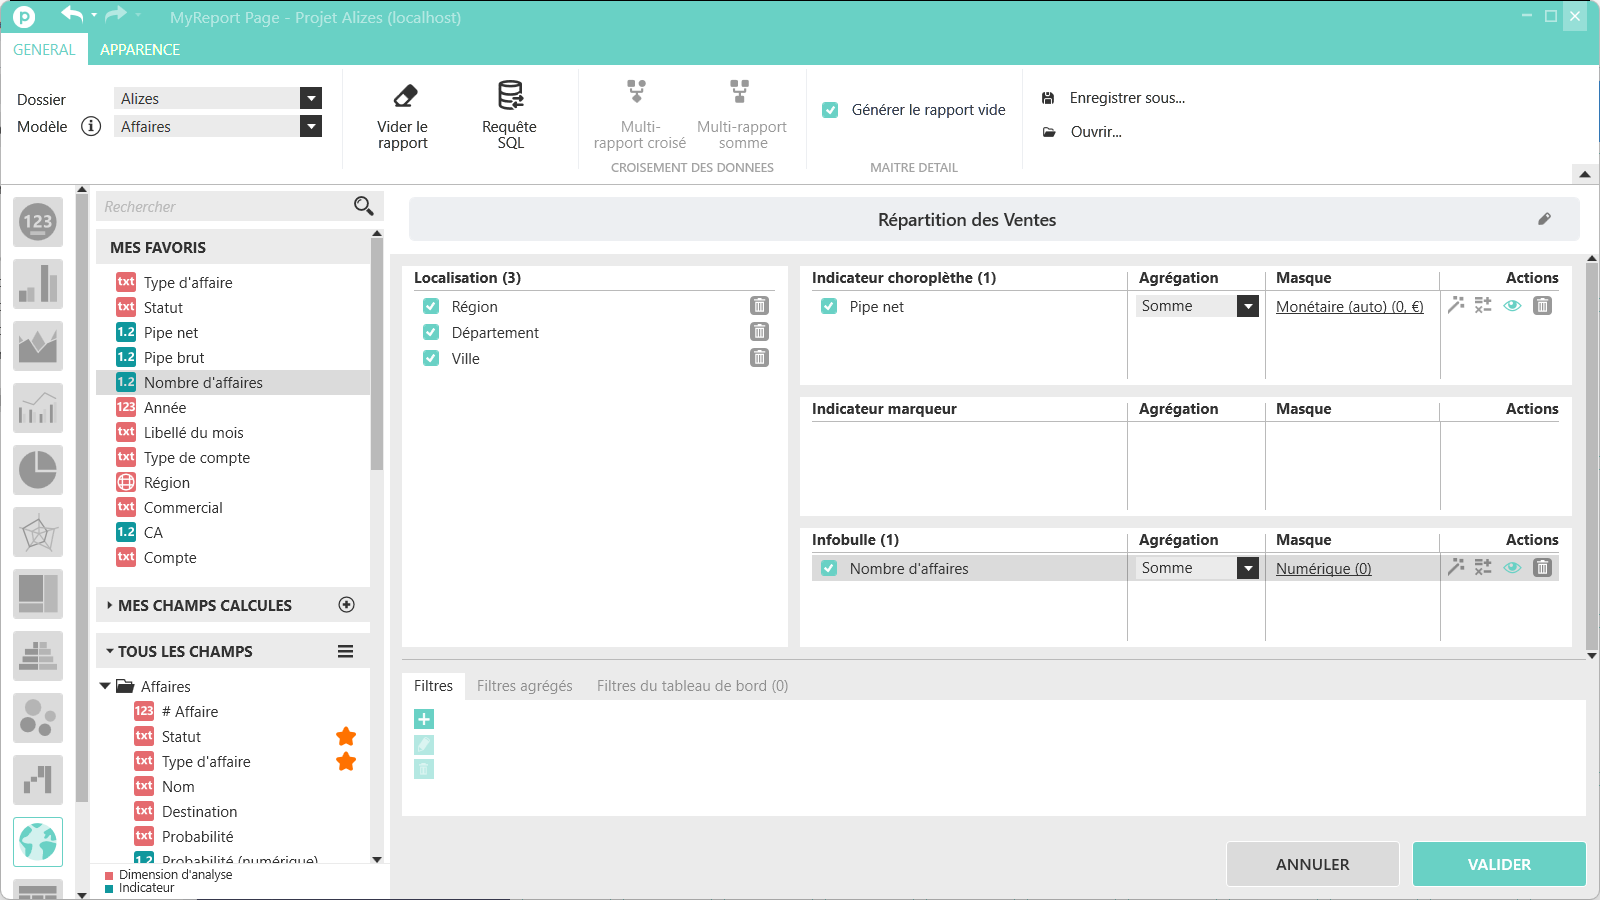Click the Rechercher search field

(x=225, y=207)
